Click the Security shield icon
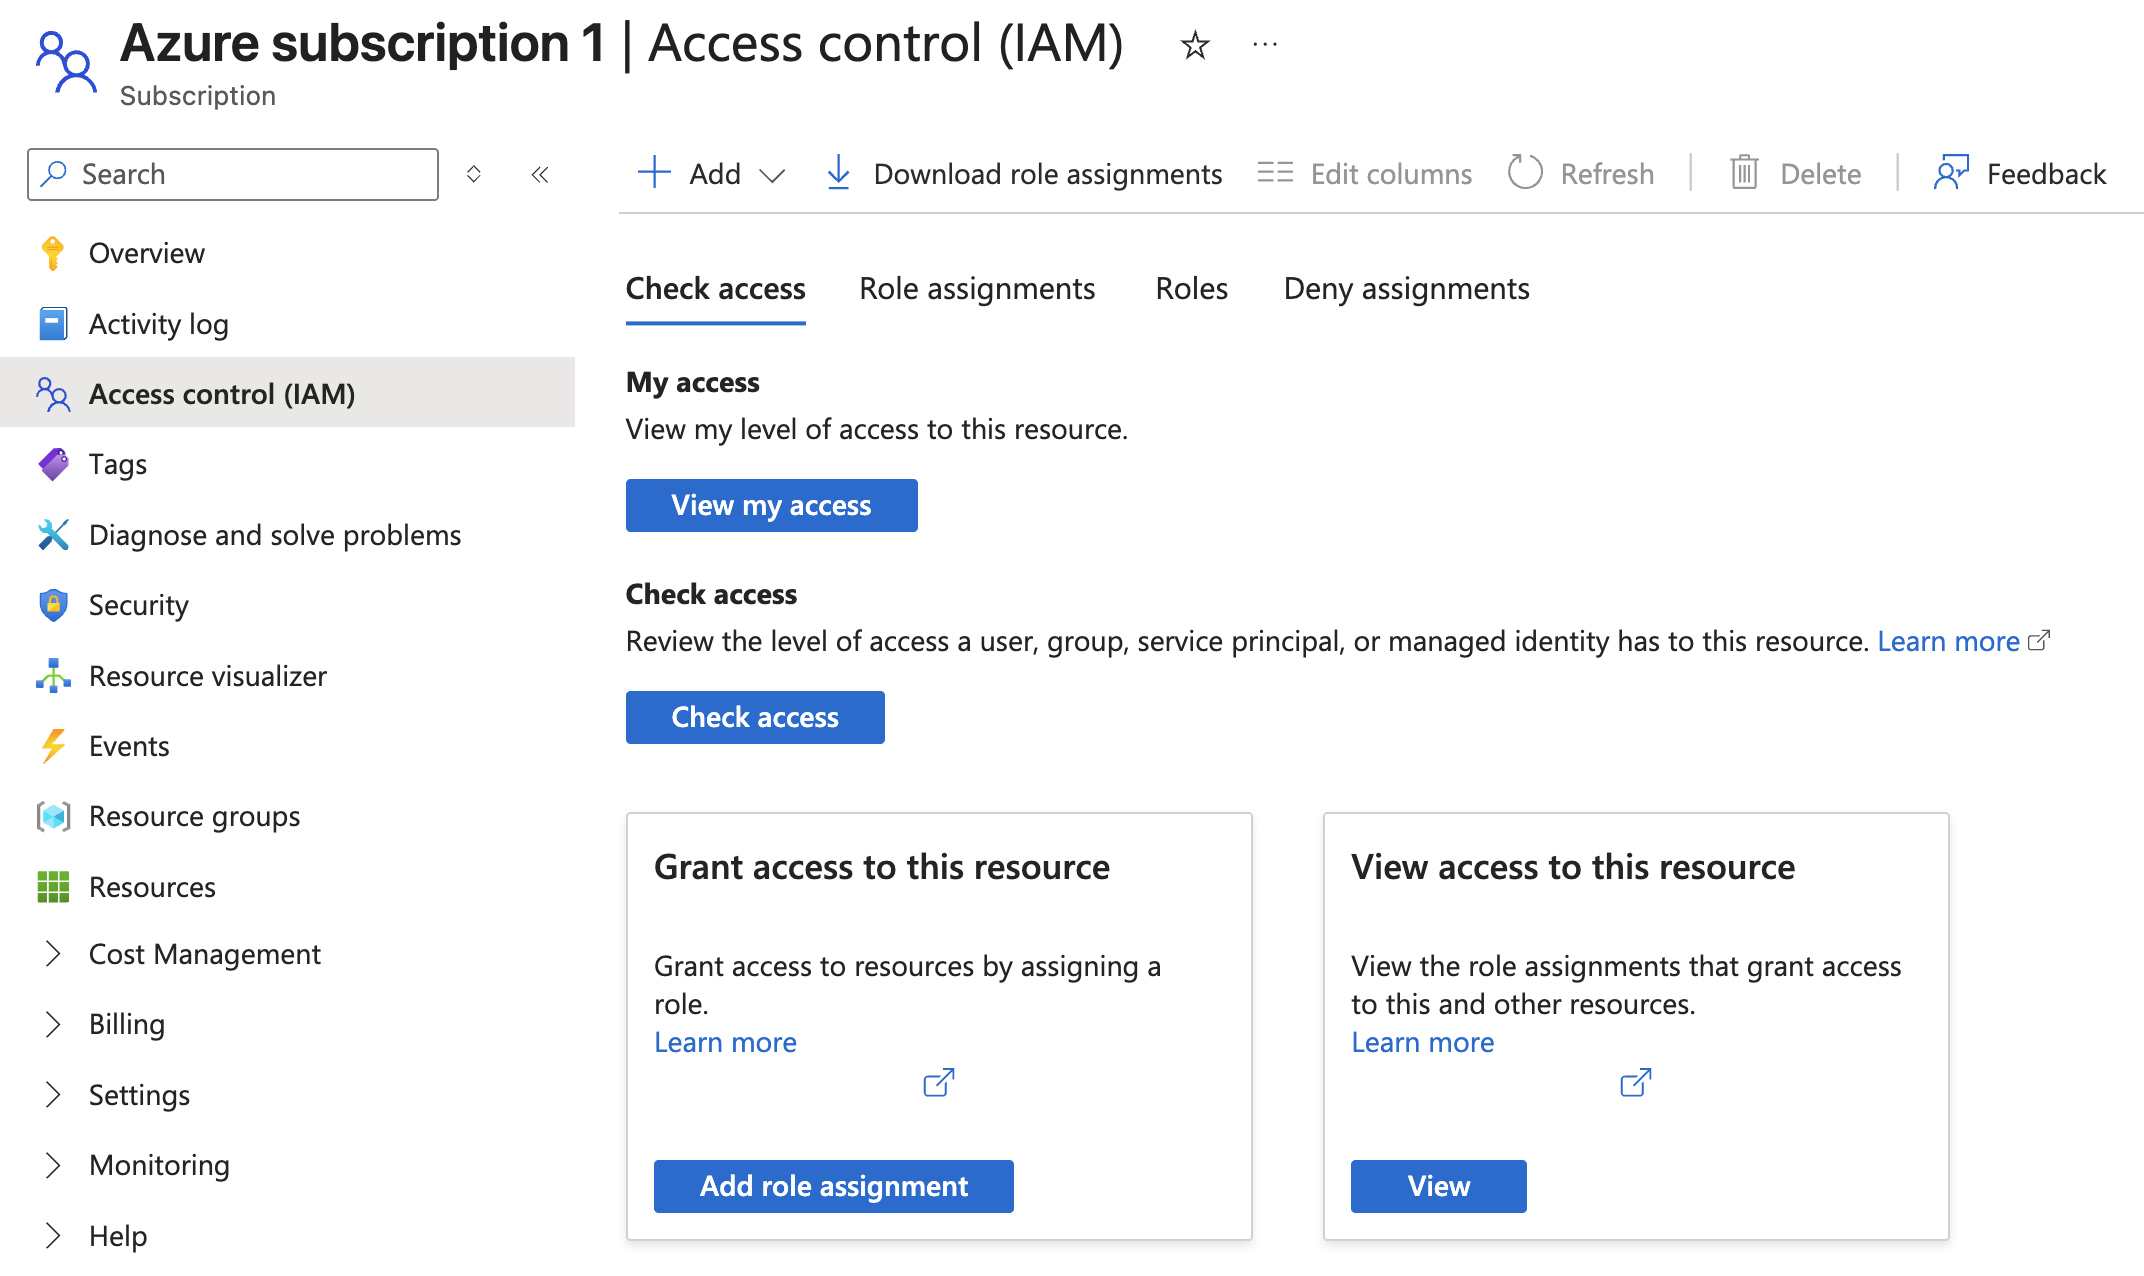 coord(53,605)
